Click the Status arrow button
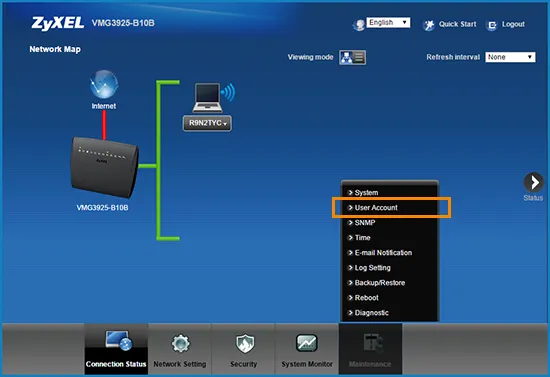The height and width of the screenshot is (377, 550). tap(534, 182)
